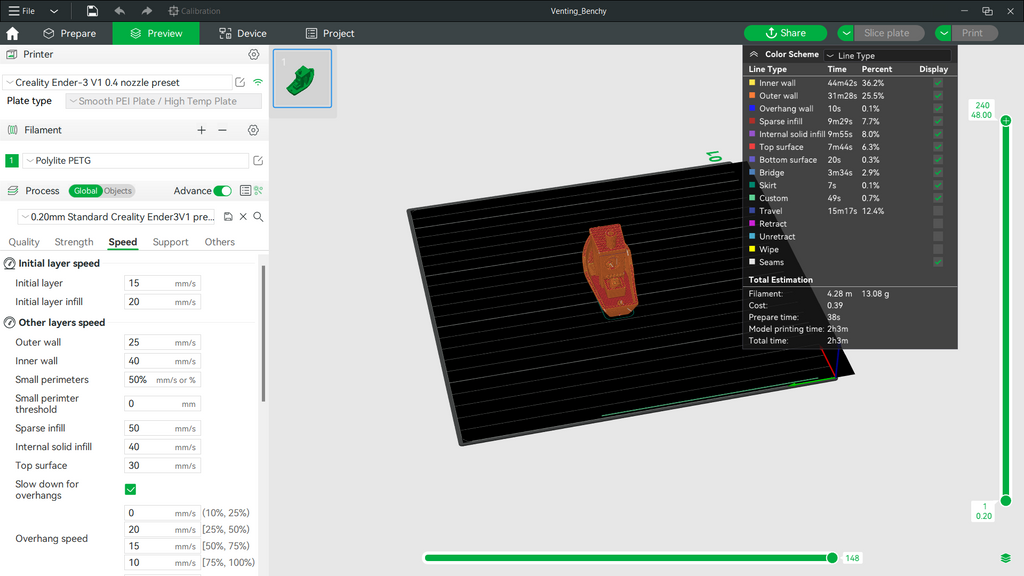Screen dimensions: 1024x576
Task: Open the Print dropdown arrow
Action: click(944, 33)
